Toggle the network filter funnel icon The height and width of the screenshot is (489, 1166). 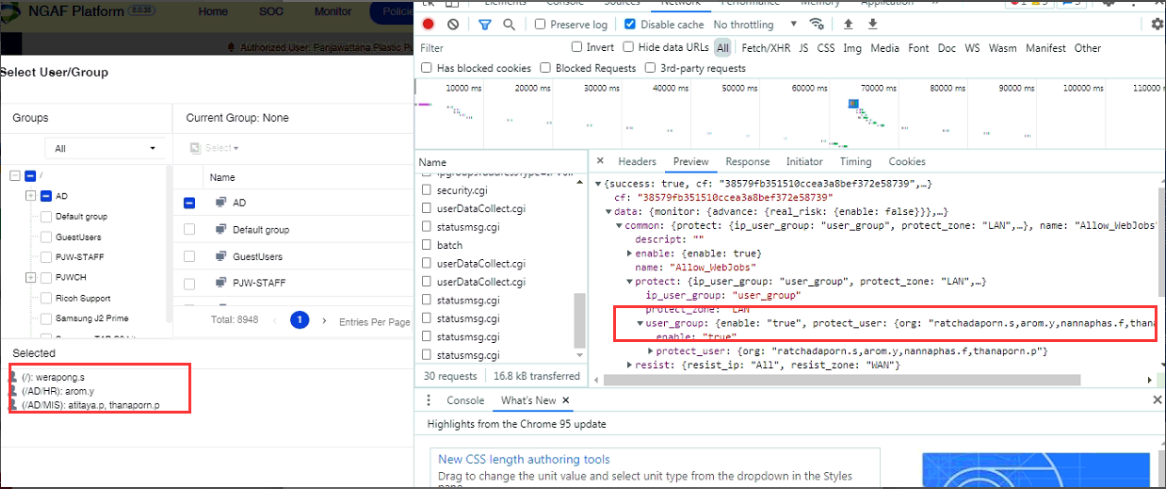tap(485, 24)
